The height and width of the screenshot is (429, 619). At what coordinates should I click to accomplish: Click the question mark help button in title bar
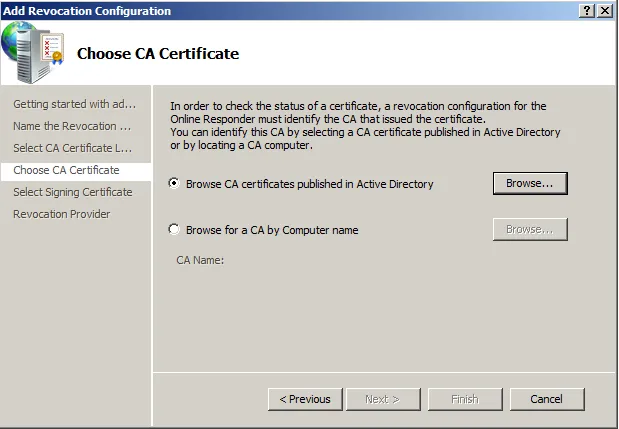[x=585, y=10]
